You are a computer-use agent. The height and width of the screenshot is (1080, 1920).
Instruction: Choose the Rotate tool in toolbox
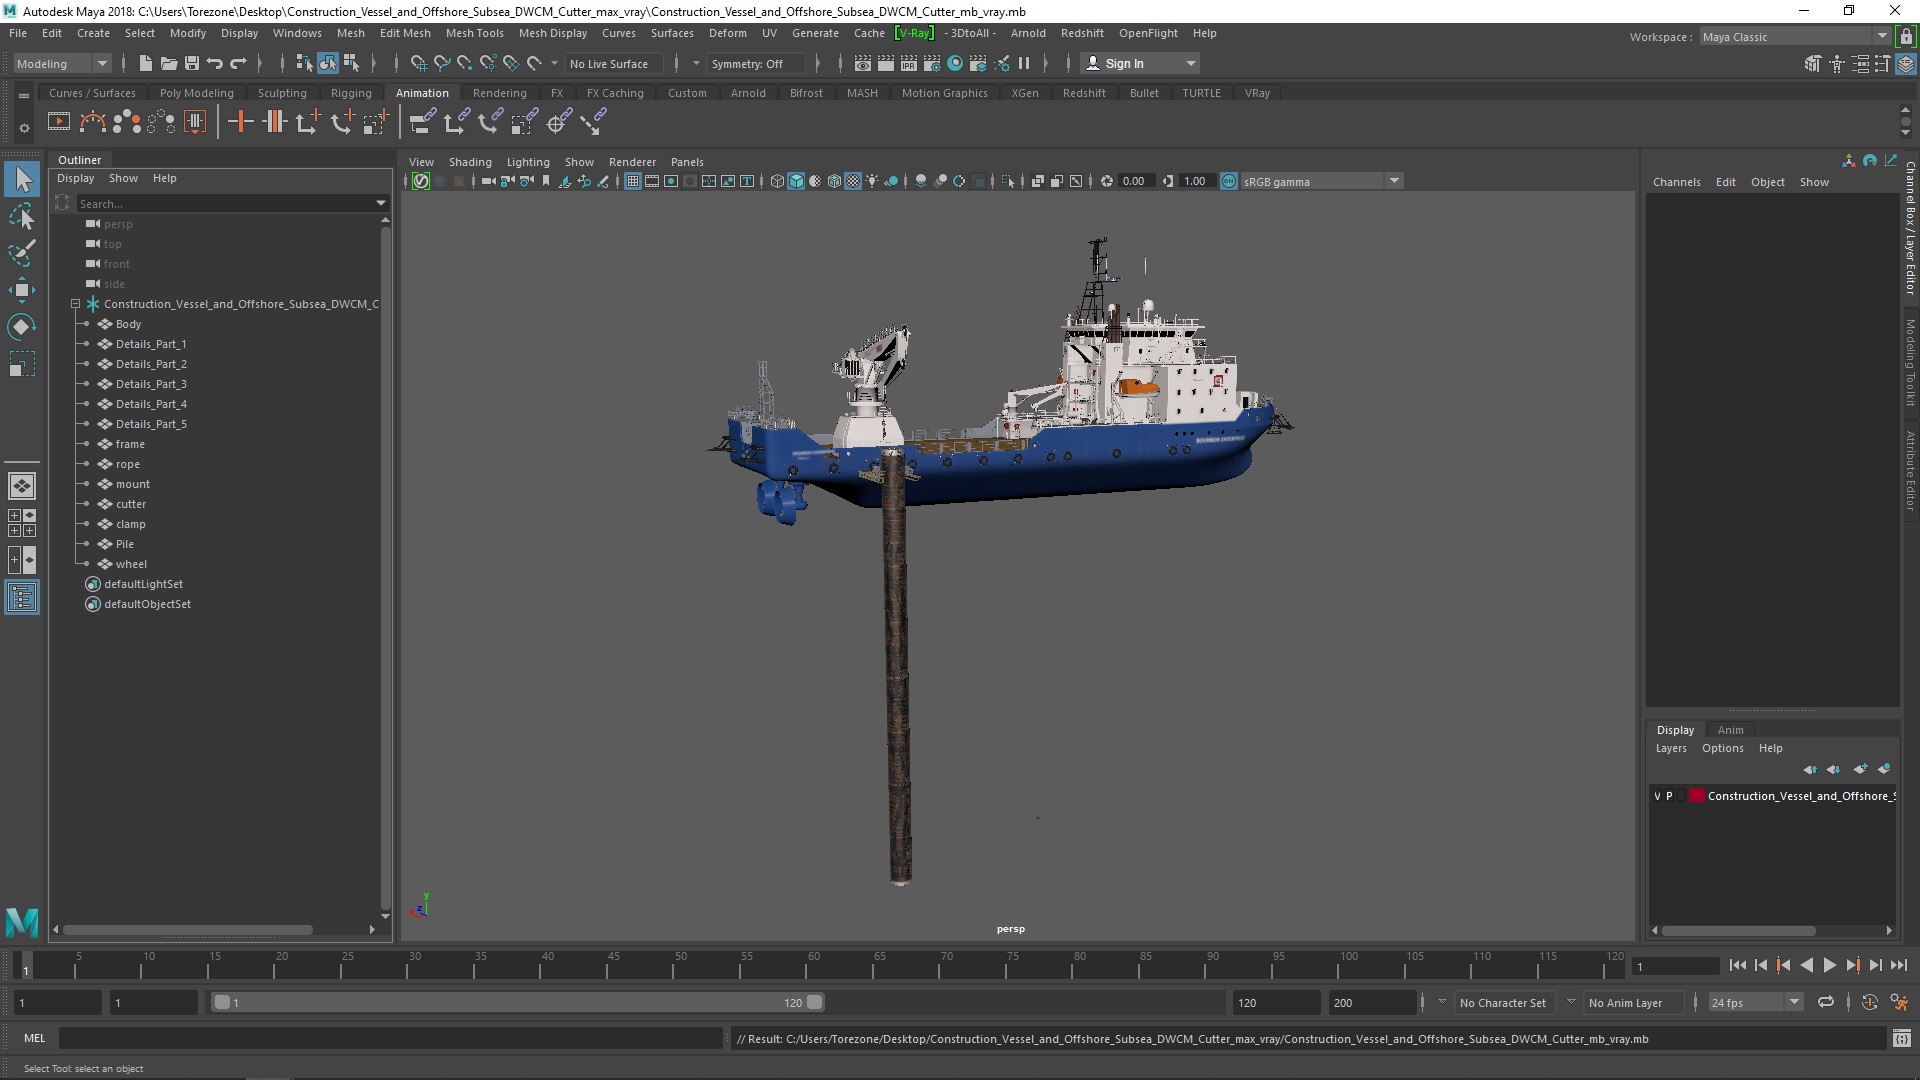point(22,327)
